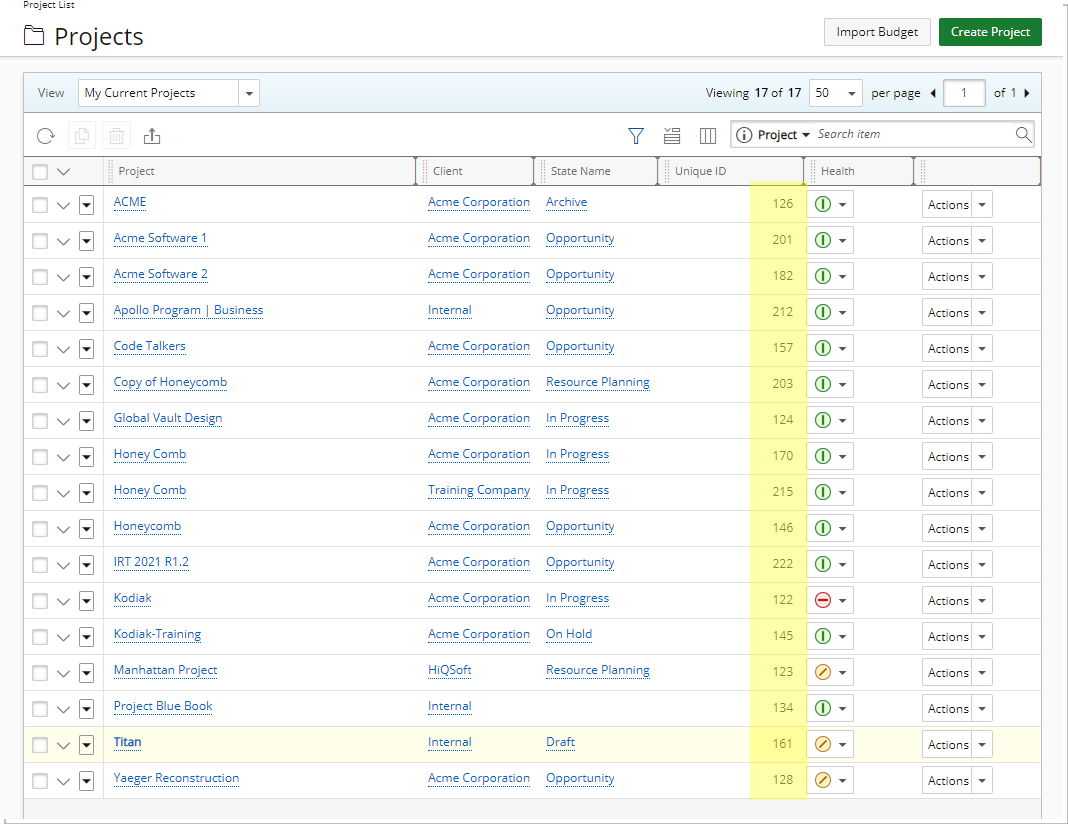Viewport: 1068px width, 824px height.
Task: Sort by the State Name column header
Action: tap(580, 171)
